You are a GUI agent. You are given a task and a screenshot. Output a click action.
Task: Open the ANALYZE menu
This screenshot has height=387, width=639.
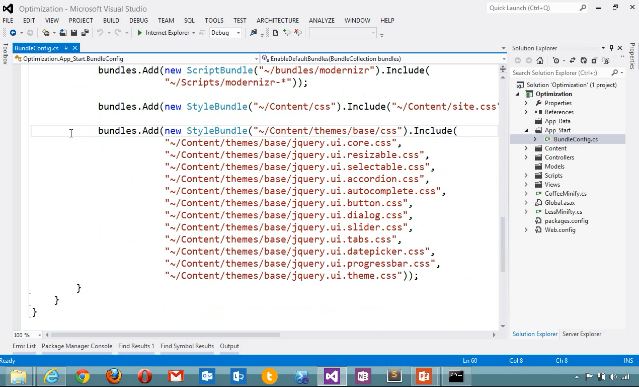coord(322,20)
